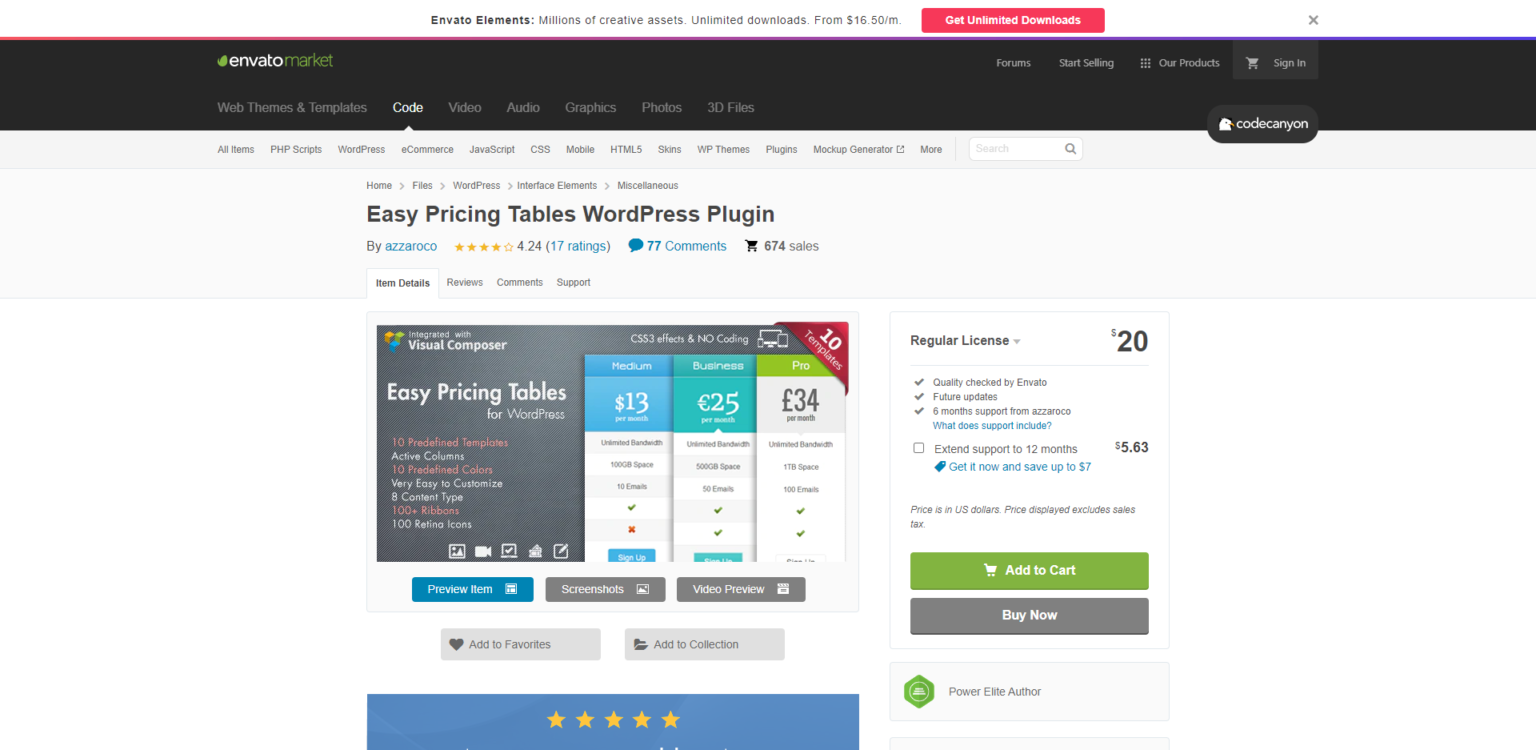Click the folder icon on Add to Collection

click(641, 644)
